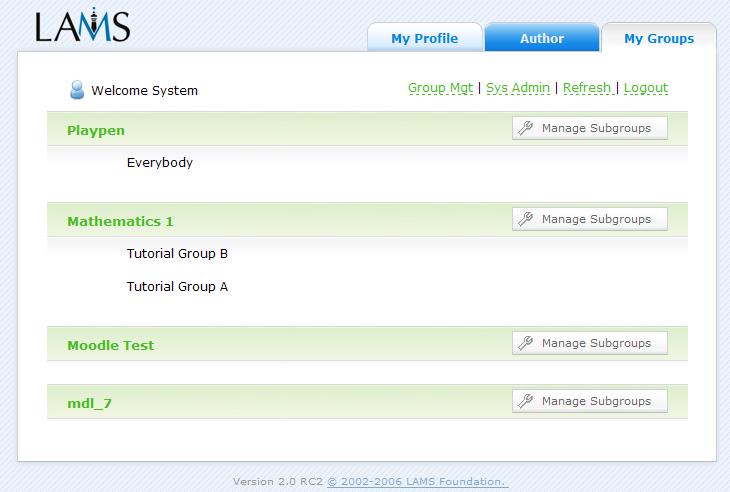Expand the Moodle Test group heading
The image size is (730, 492).
point(110,345)
